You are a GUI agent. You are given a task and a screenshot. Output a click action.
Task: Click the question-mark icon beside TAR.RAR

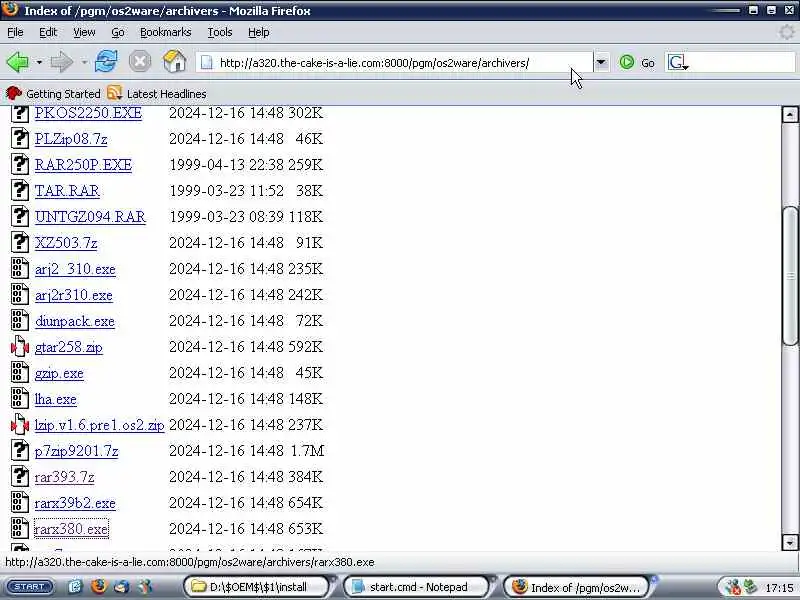[x=20, y=190]
